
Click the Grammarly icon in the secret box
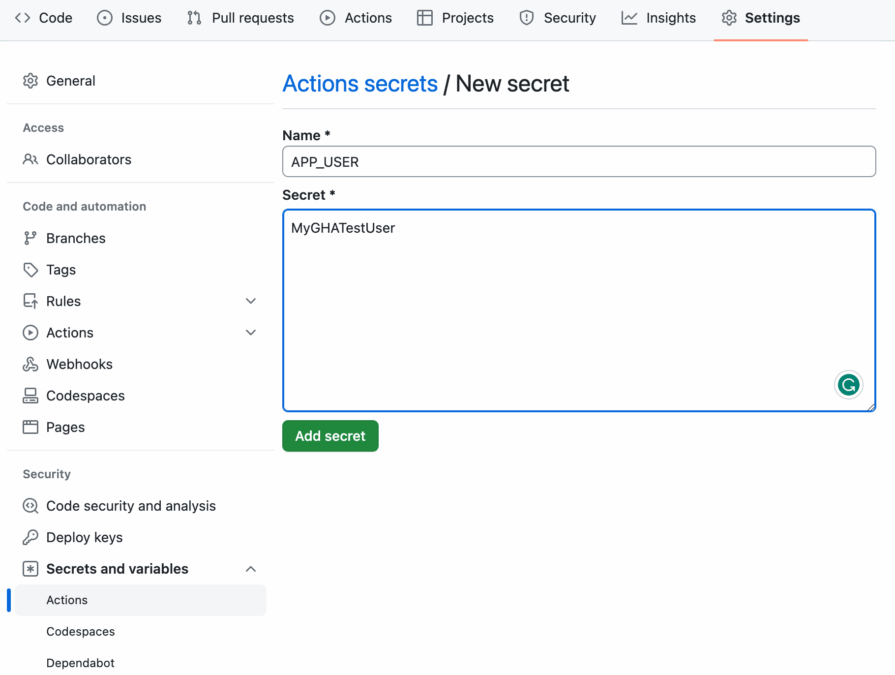pyautogui.click(x=848, y=384)
